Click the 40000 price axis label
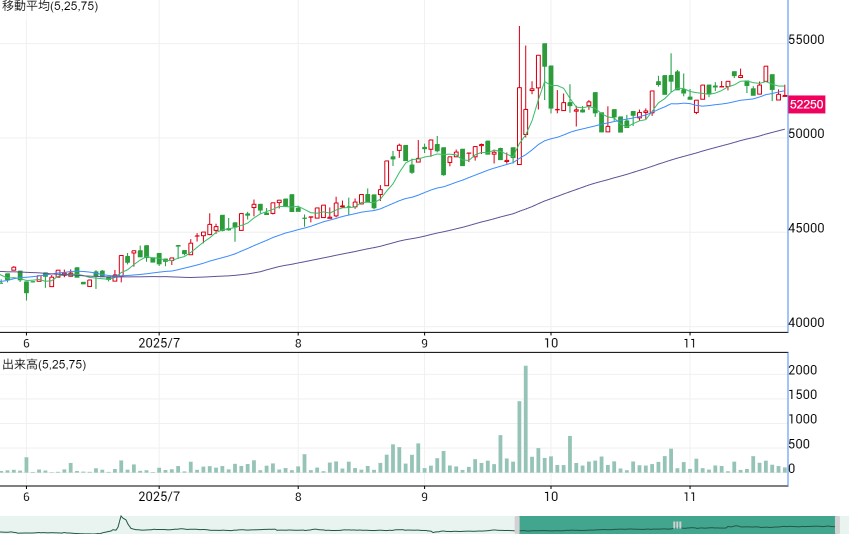Viewport: 861px width, 550px height. pyautogui.click(x=806, y=323)
